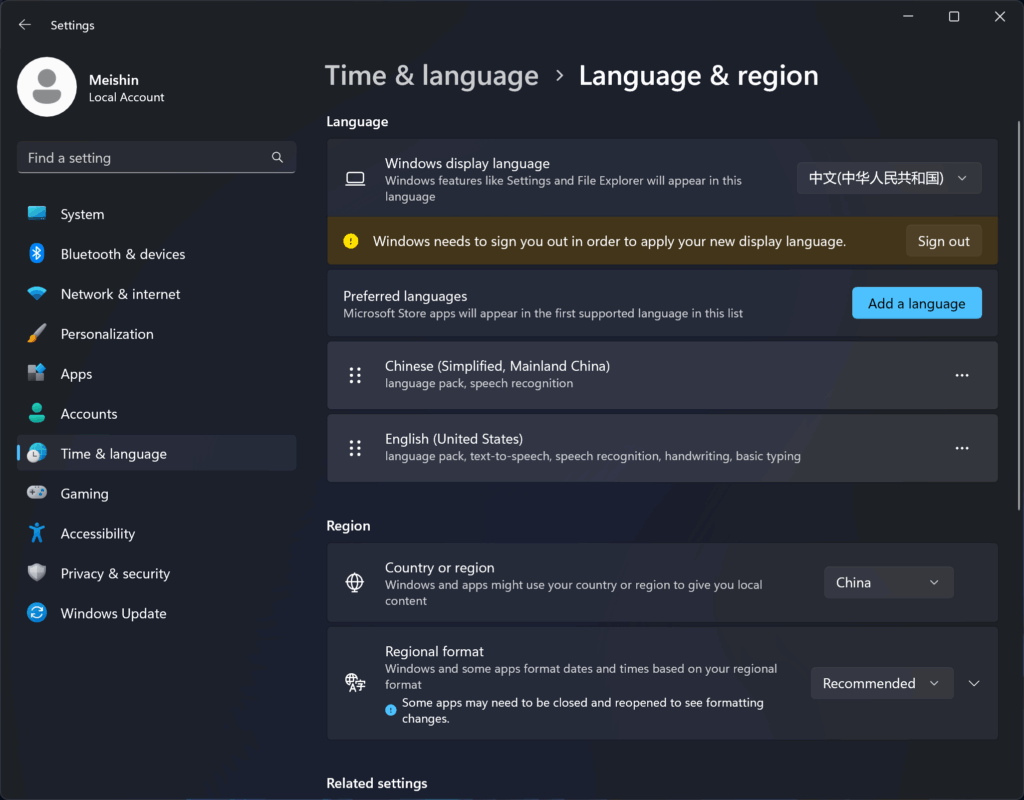
Task: Open more options for Chinese (Simplified, Mainland China)
Action: point(961,375)
